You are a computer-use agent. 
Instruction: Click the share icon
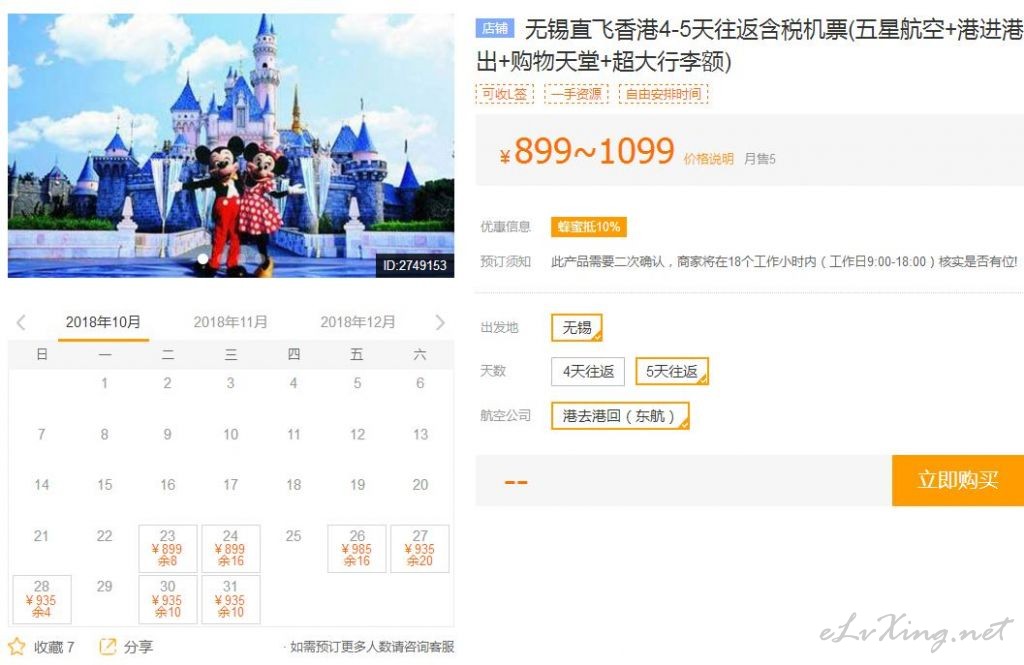tap(106, 647)
